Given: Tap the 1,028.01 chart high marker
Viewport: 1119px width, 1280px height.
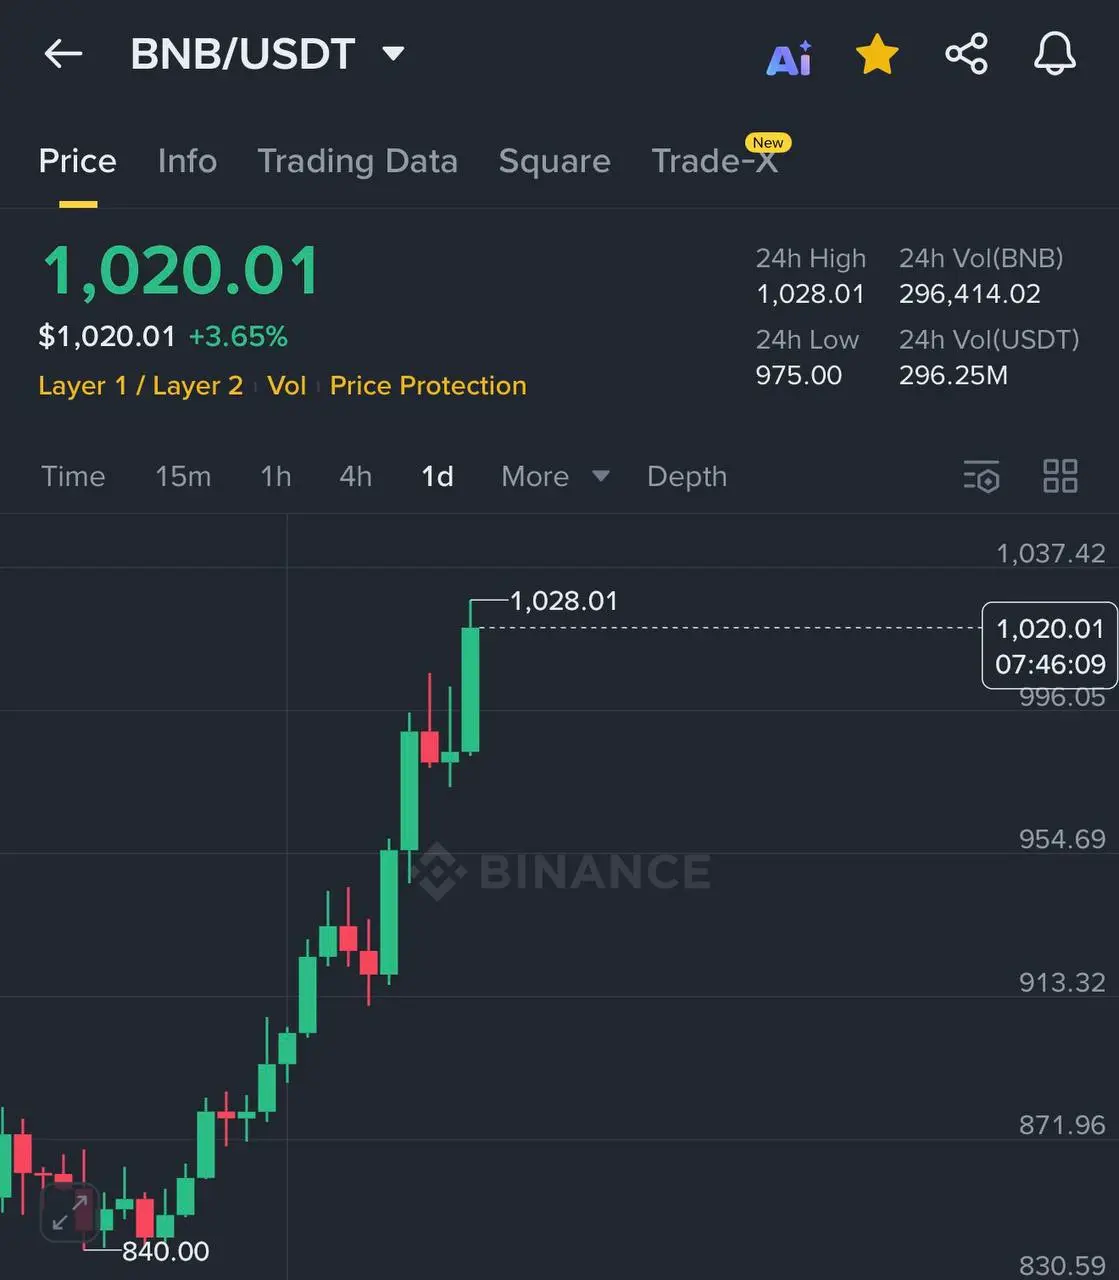Looking at the screenshot, I should 564,601.
